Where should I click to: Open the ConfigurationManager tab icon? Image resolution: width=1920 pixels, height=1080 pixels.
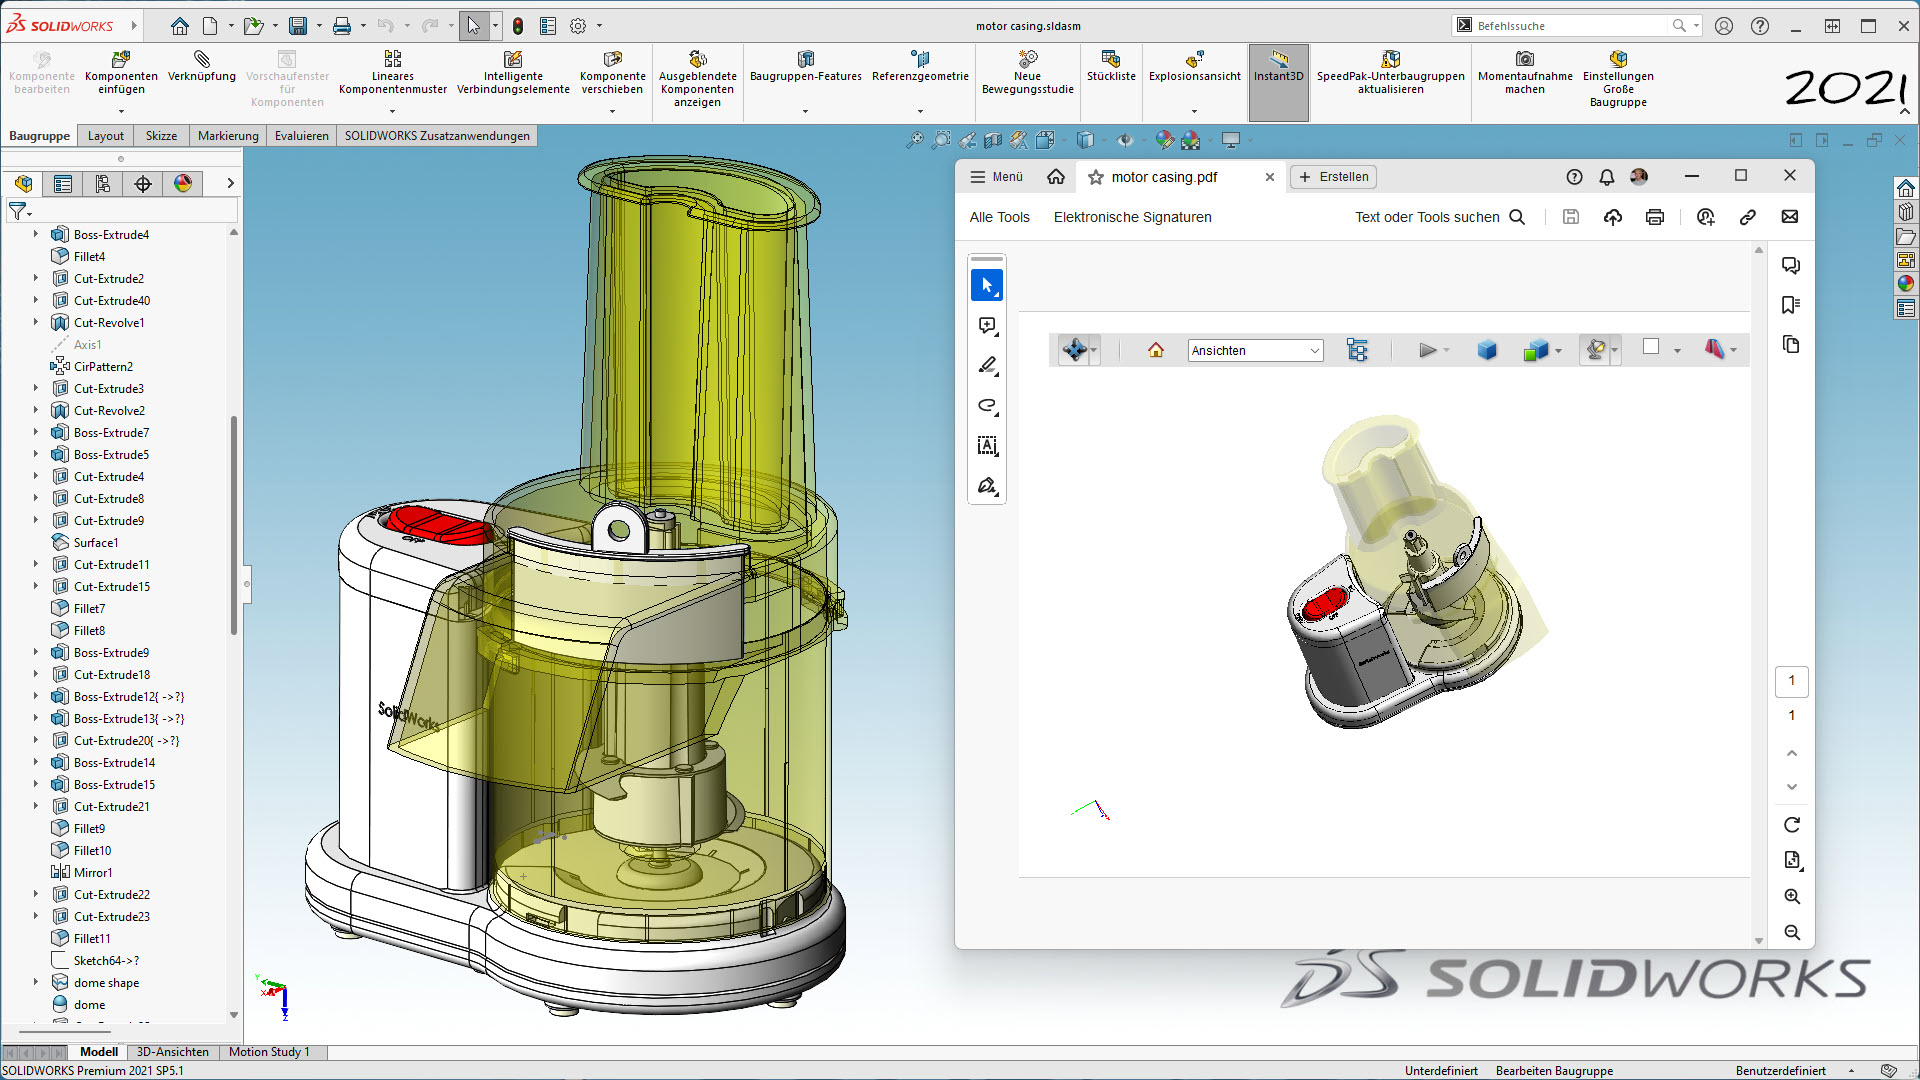point(103,184)
